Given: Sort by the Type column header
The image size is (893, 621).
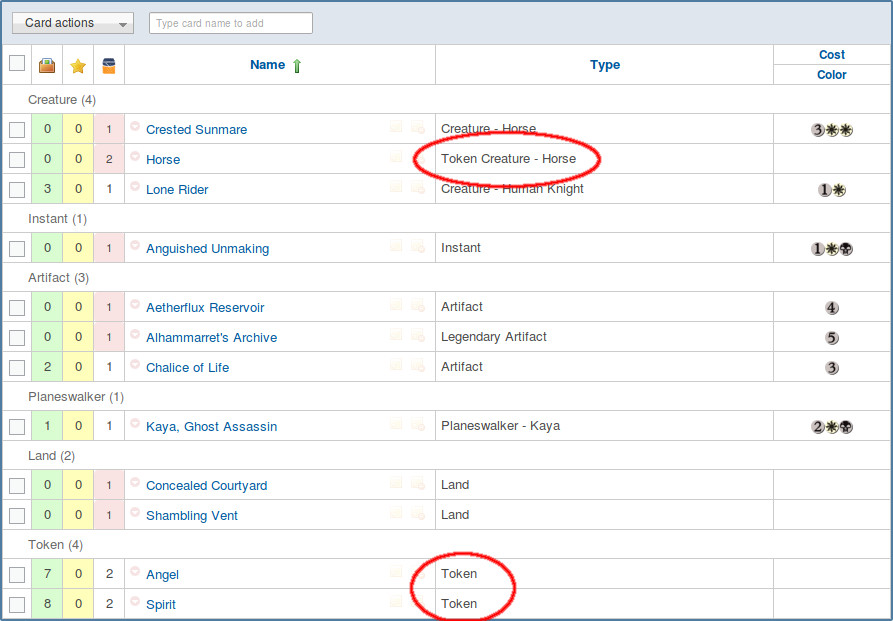Looking at the screenshot, I should 604,65.
